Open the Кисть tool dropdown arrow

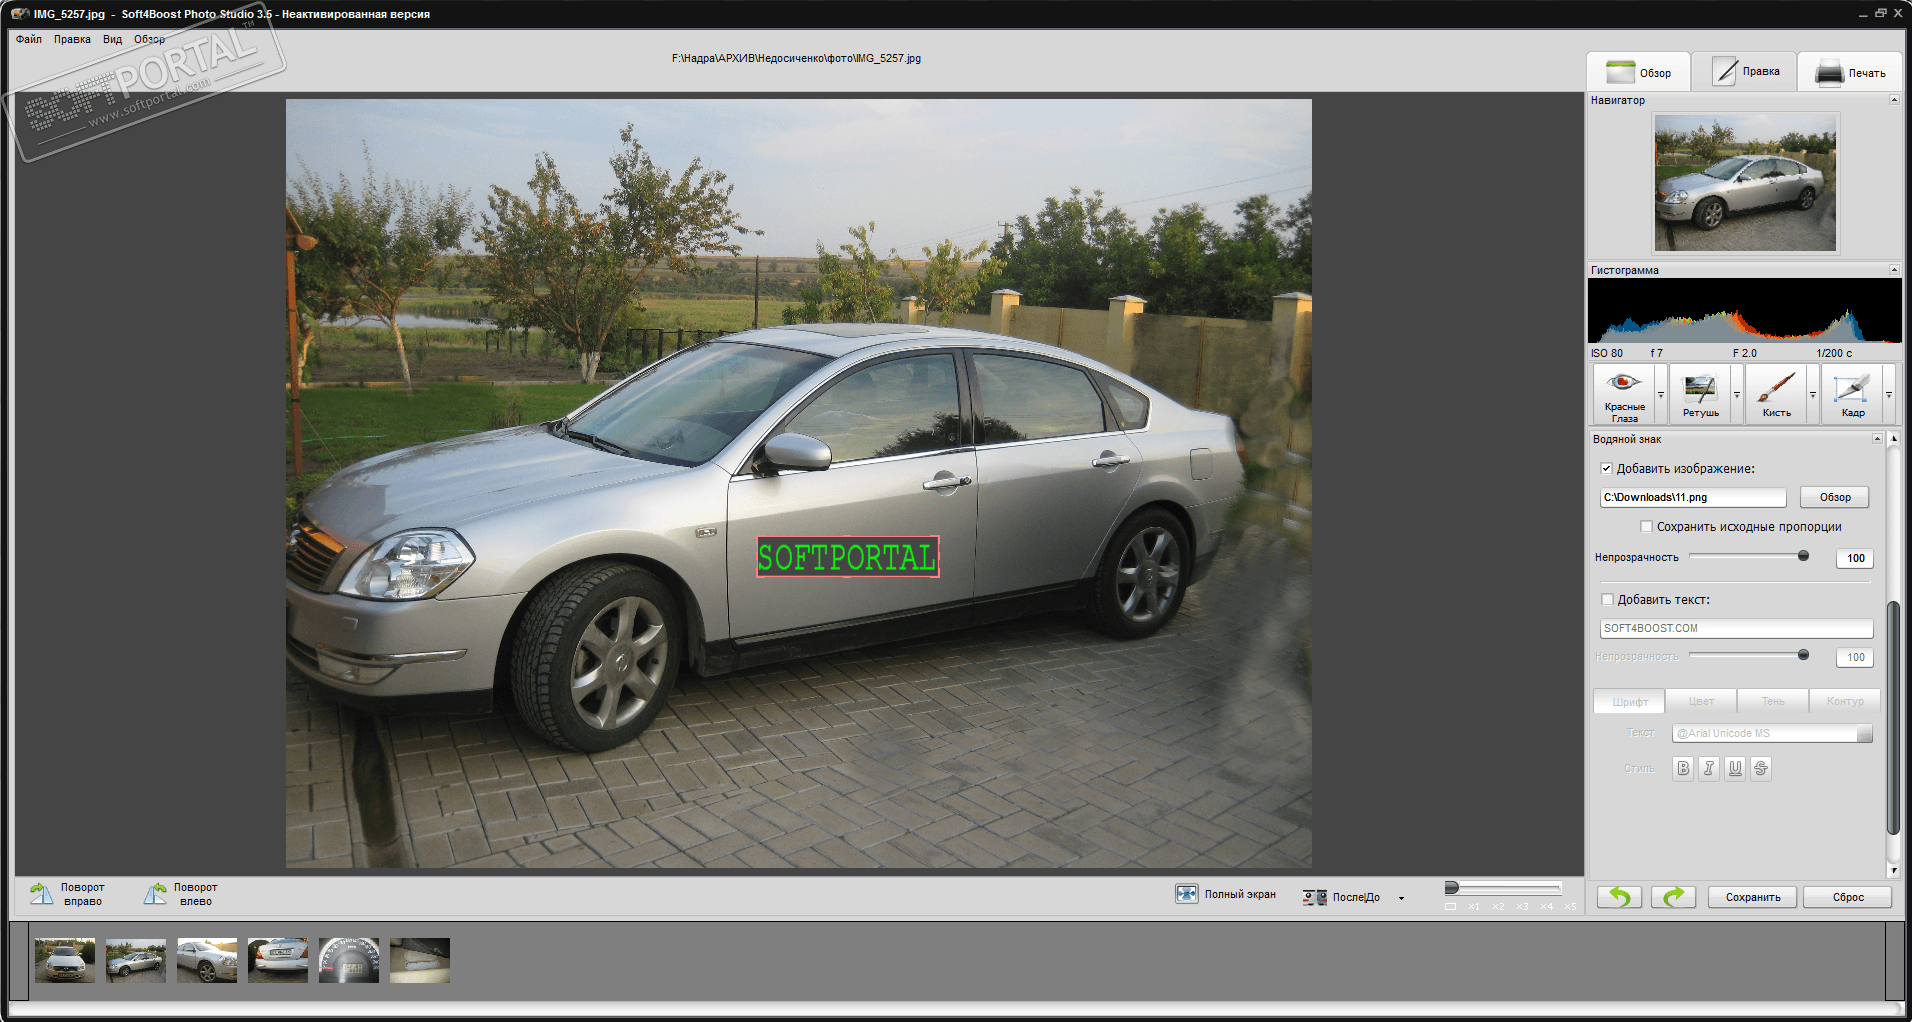1813,395
